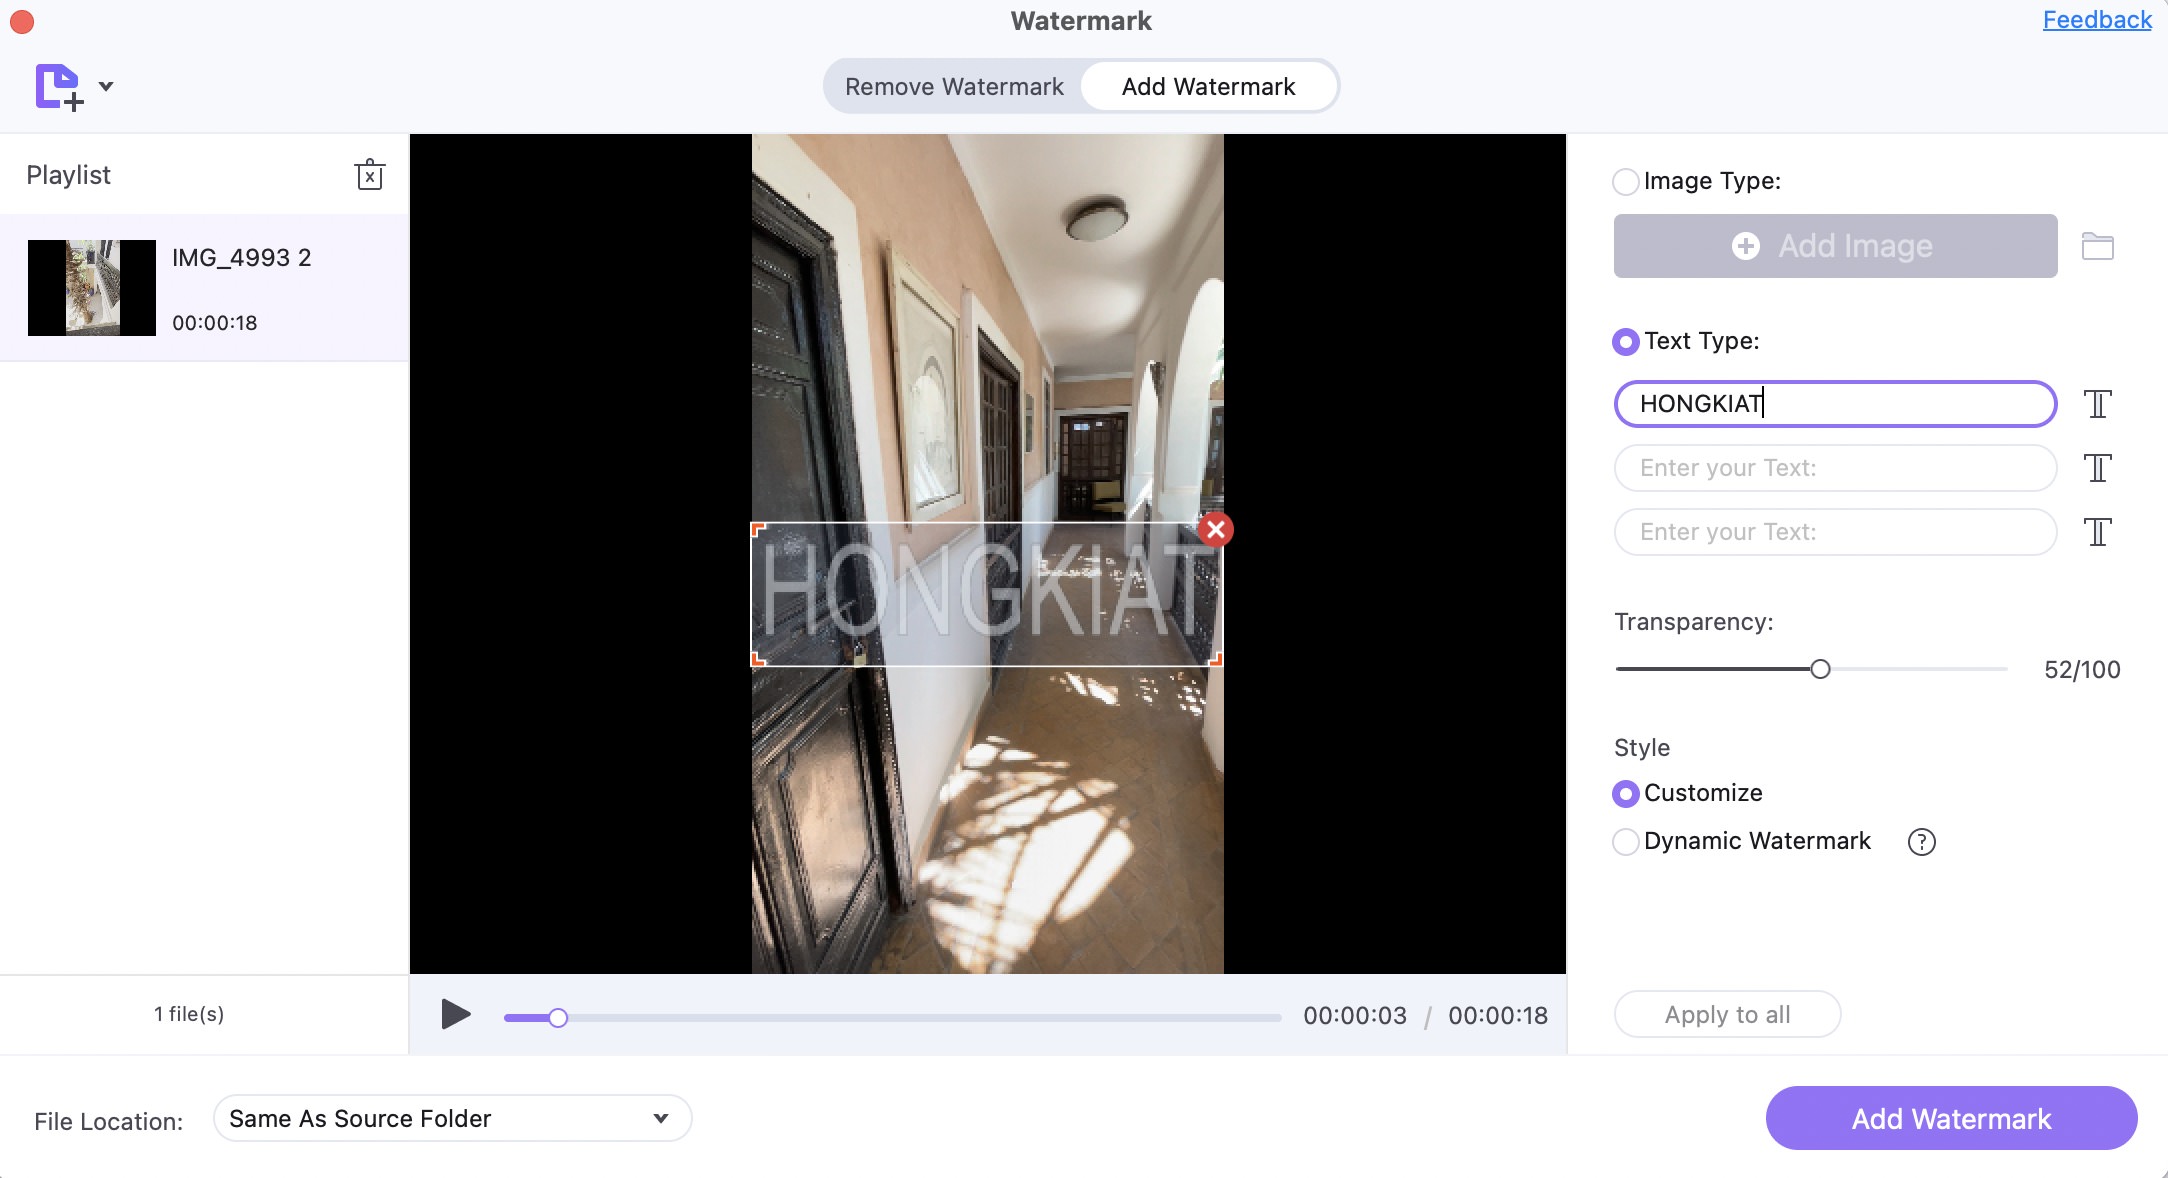Screen dimensions: 2168x1178
Task: Select the Text Type radio button
Action: [1624, 341]
